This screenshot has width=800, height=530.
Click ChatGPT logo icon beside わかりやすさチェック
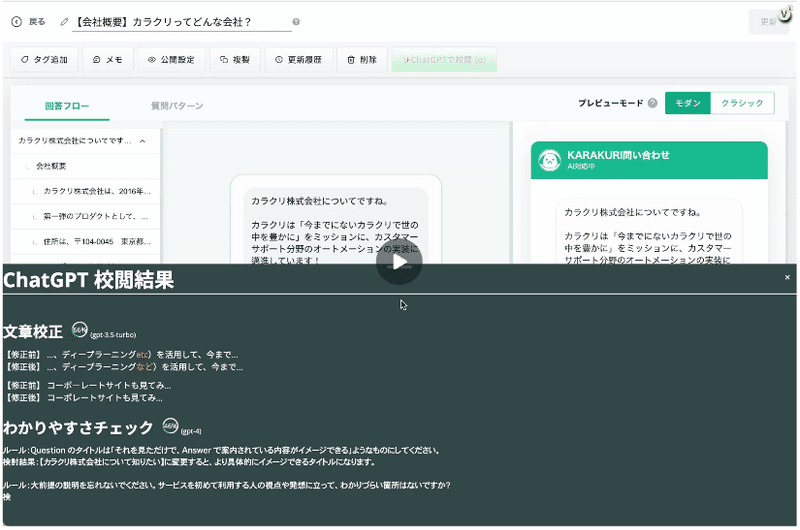pos(170,426)
